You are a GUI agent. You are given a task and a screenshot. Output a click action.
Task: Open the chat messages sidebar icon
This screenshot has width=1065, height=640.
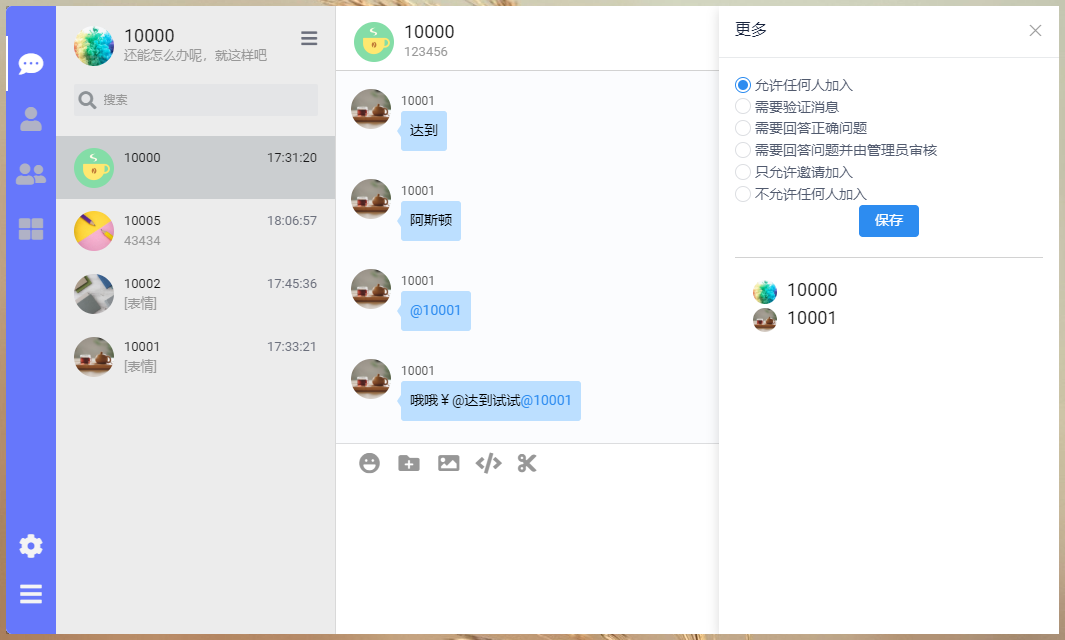[x=31, y=64]
